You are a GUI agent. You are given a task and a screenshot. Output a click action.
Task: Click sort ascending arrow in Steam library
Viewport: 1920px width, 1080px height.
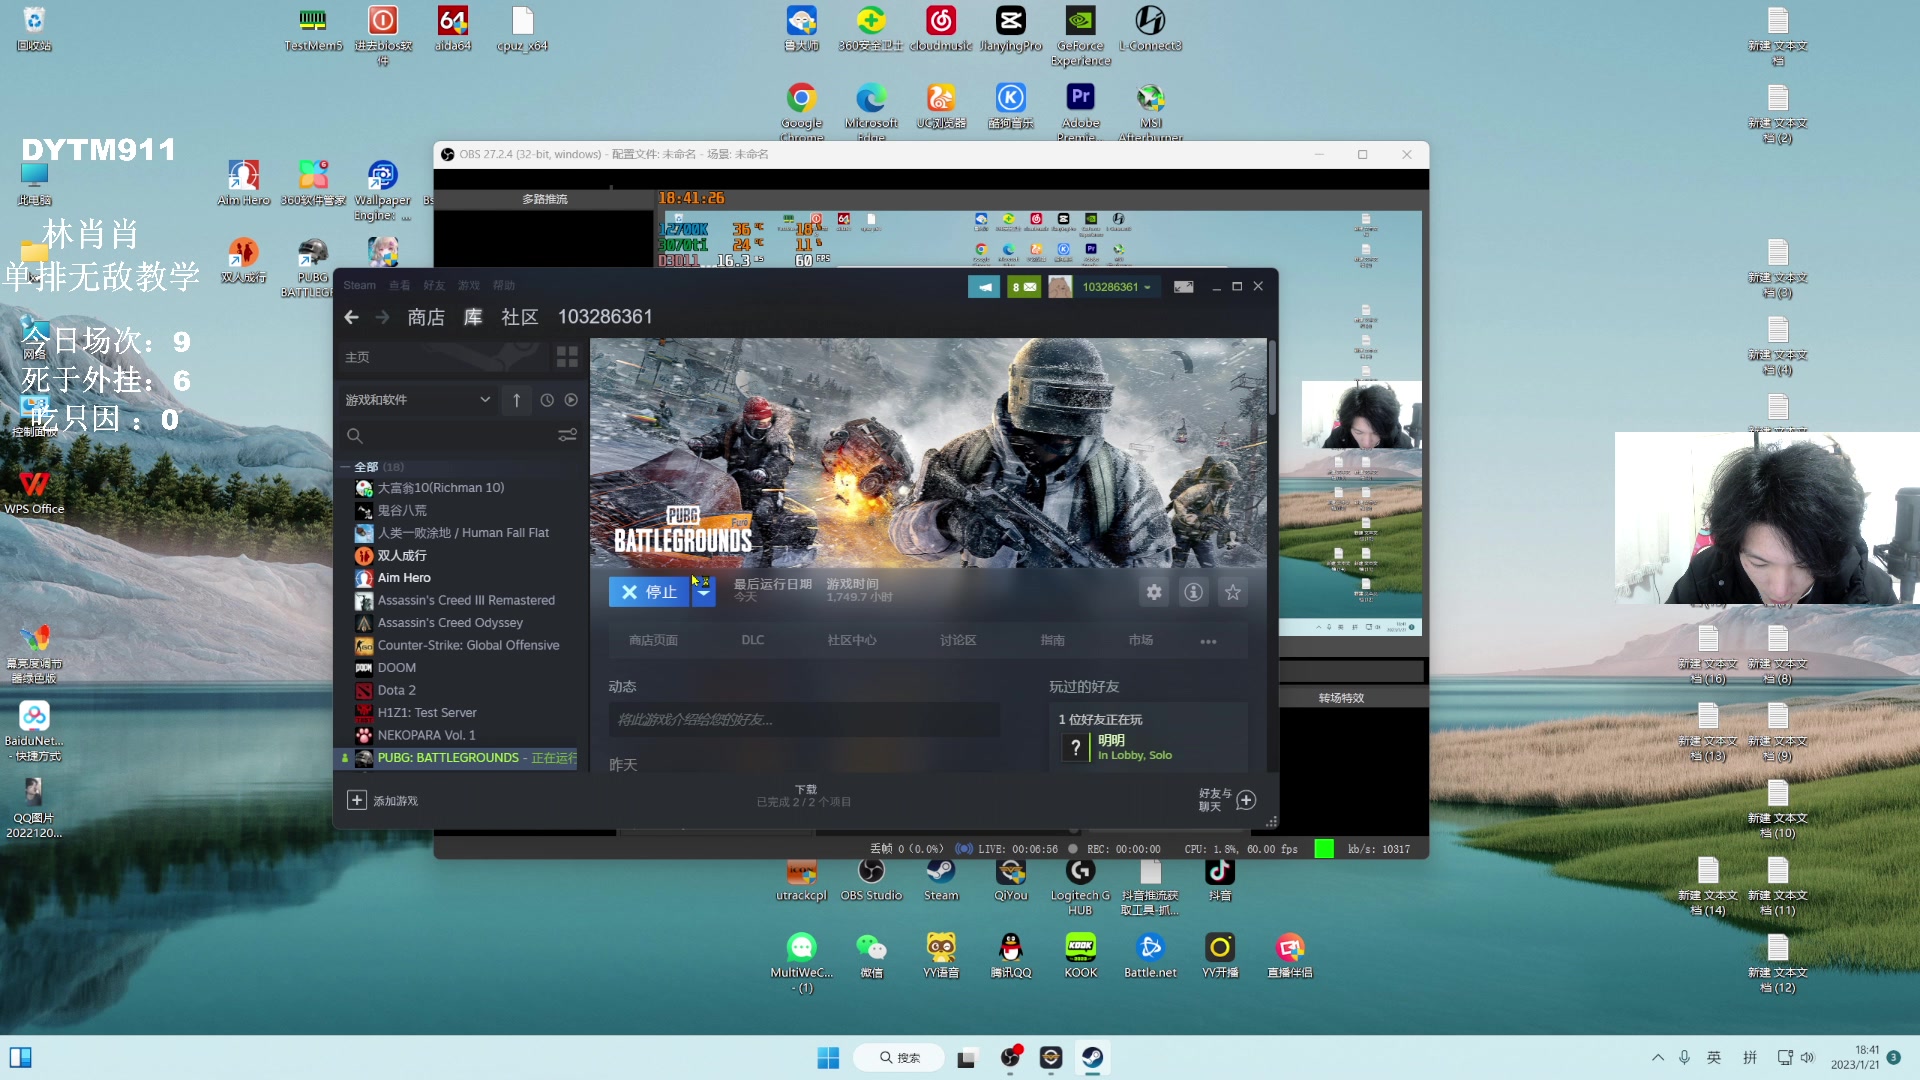click(516, 400)
